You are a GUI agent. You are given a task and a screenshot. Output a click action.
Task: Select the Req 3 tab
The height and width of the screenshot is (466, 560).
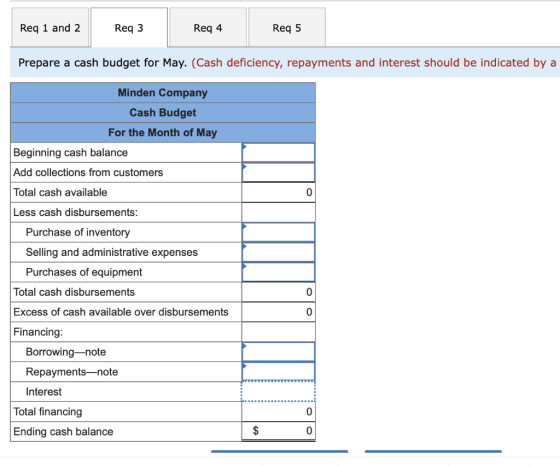[x=129, y=27]
